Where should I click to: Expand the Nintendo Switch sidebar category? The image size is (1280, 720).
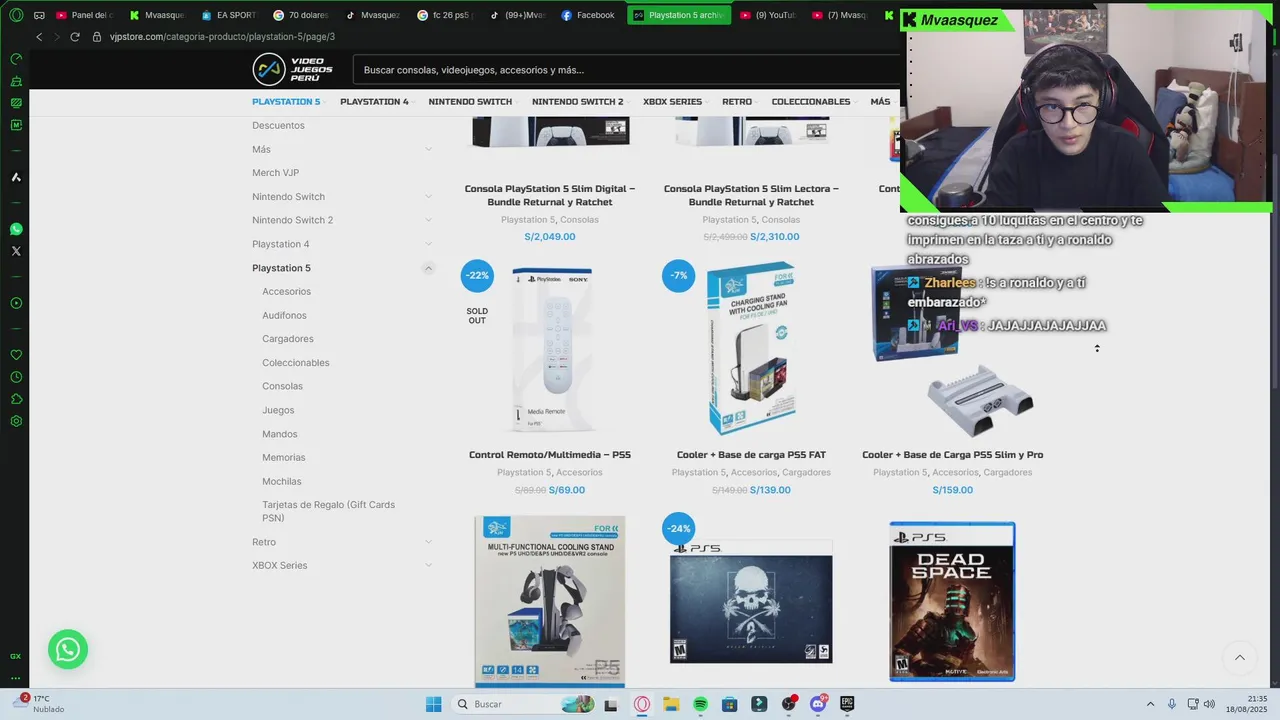(x=428, y=197)
